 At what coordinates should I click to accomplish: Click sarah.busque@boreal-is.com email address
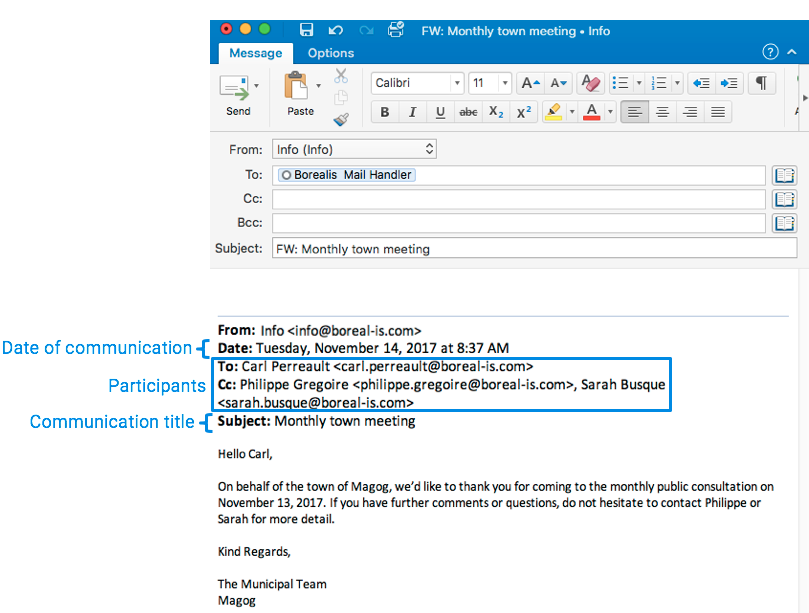coord(316,402)
